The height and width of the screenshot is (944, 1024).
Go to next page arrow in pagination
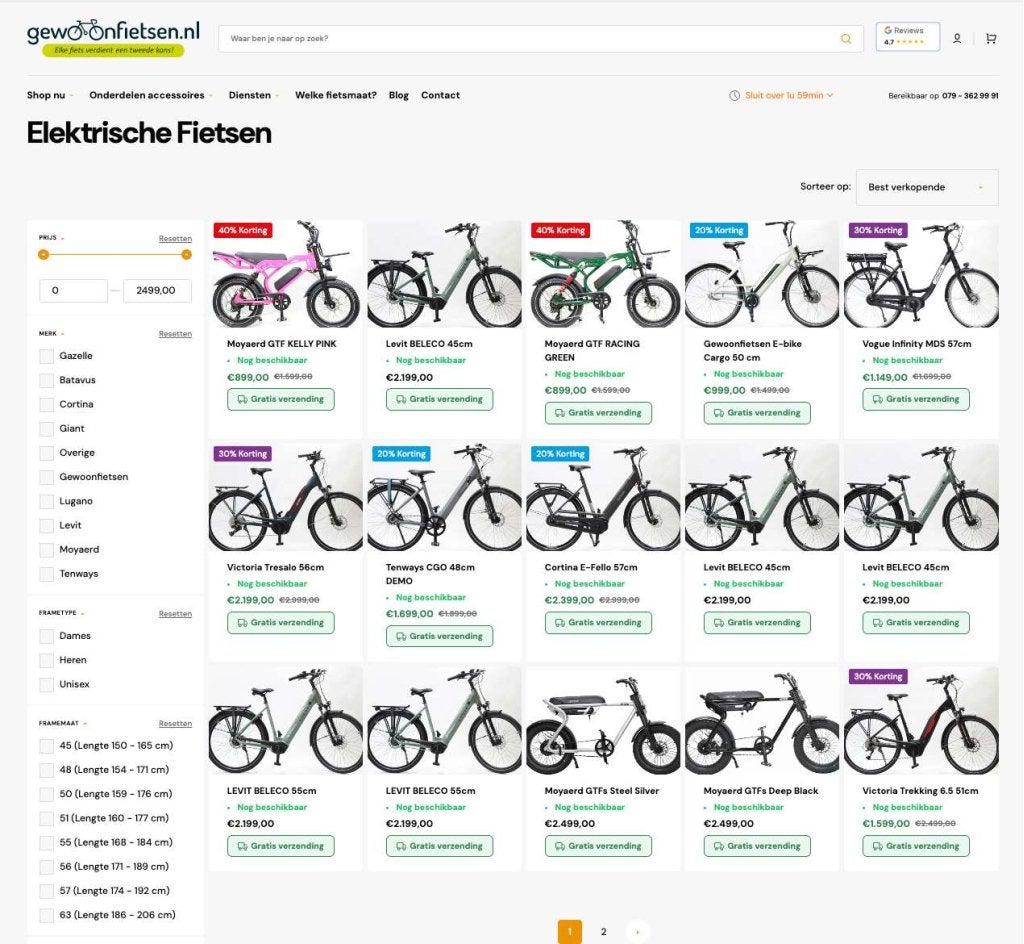pos(637,932)
